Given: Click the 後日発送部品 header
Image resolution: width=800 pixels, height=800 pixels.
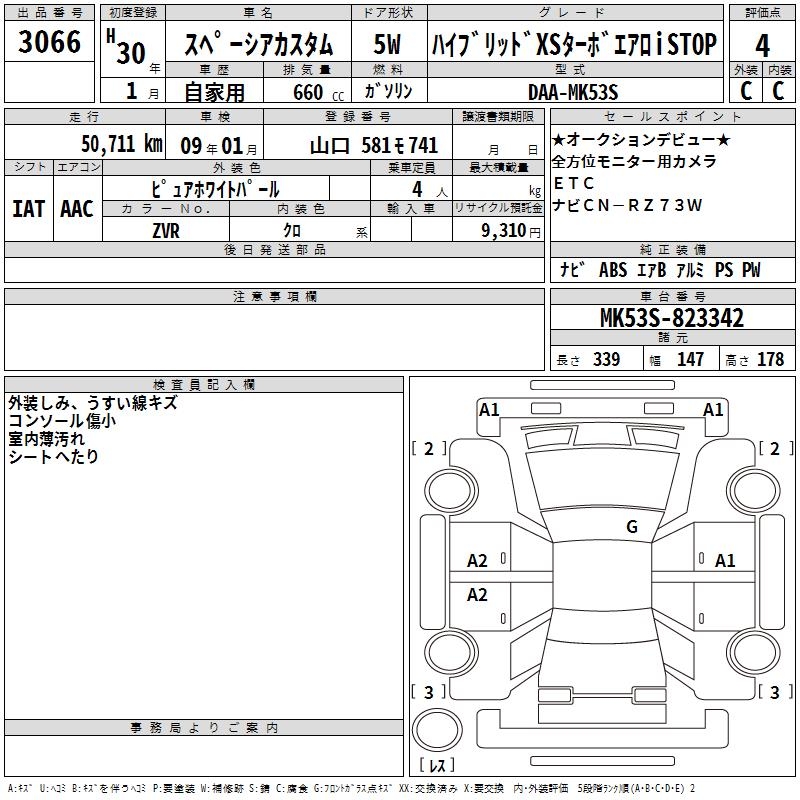Looking at the screenshot, I should click(x=274, y=249).
